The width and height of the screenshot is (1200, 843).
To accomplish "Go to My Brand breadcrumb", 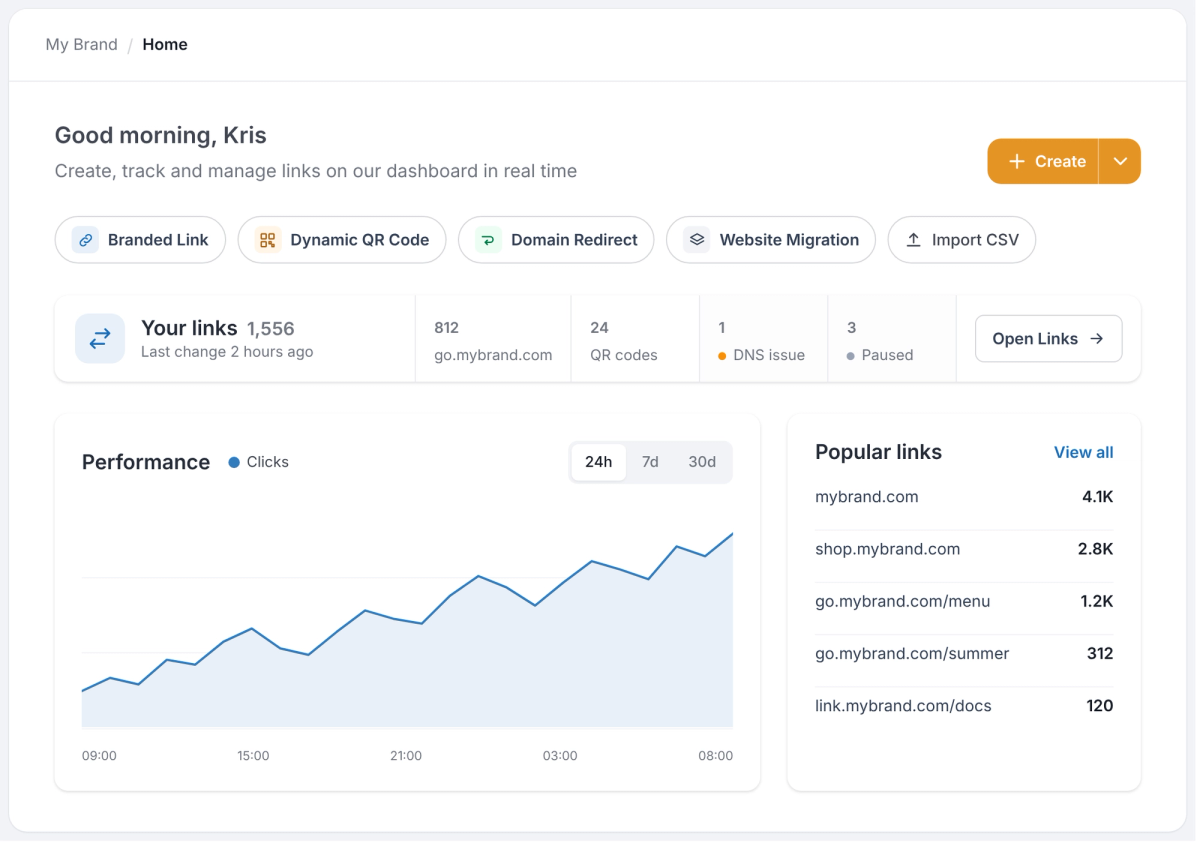I will pos(82,44).
